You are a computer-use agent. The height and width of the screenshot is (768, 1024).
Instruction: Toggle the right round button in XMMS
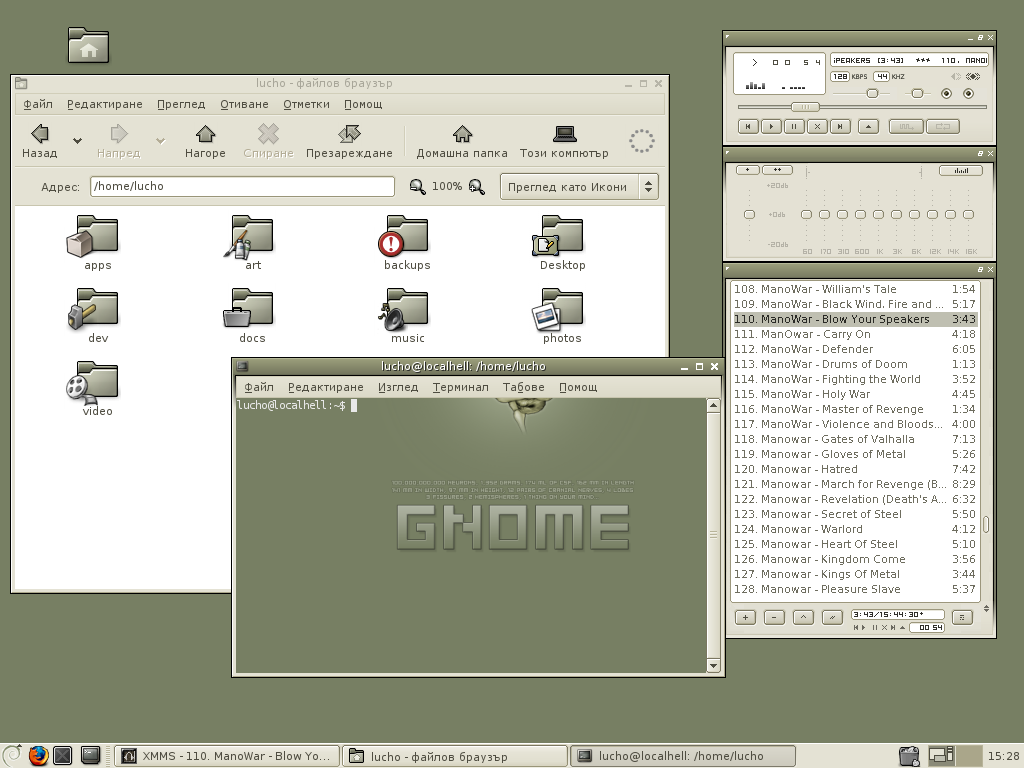click(968, 93)
